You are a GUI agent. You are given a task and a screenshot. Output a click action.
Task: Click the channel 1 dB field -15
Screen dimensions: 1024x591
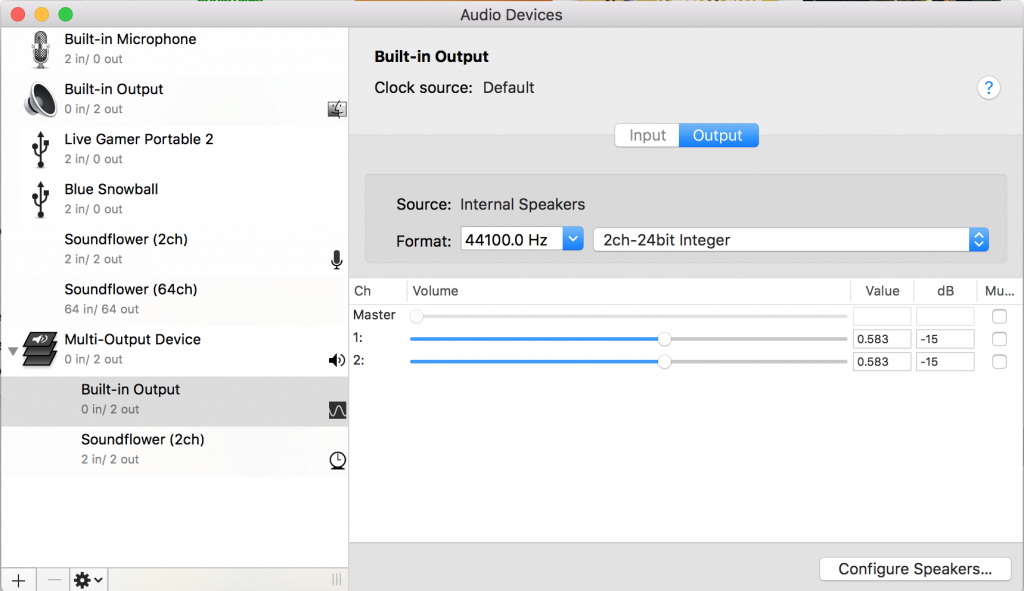click(945, 339)
